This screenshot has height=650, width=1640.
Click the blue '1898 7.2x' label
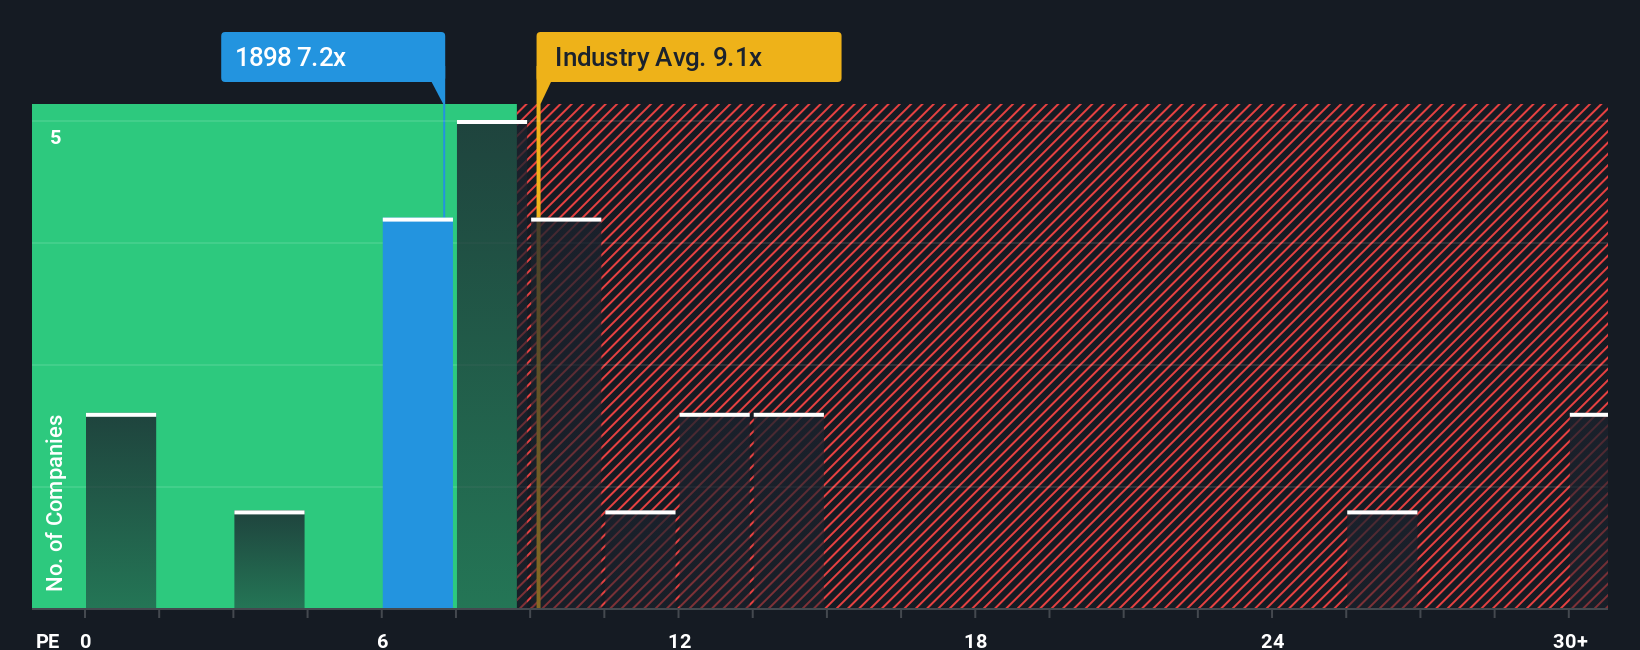[333, 57]
